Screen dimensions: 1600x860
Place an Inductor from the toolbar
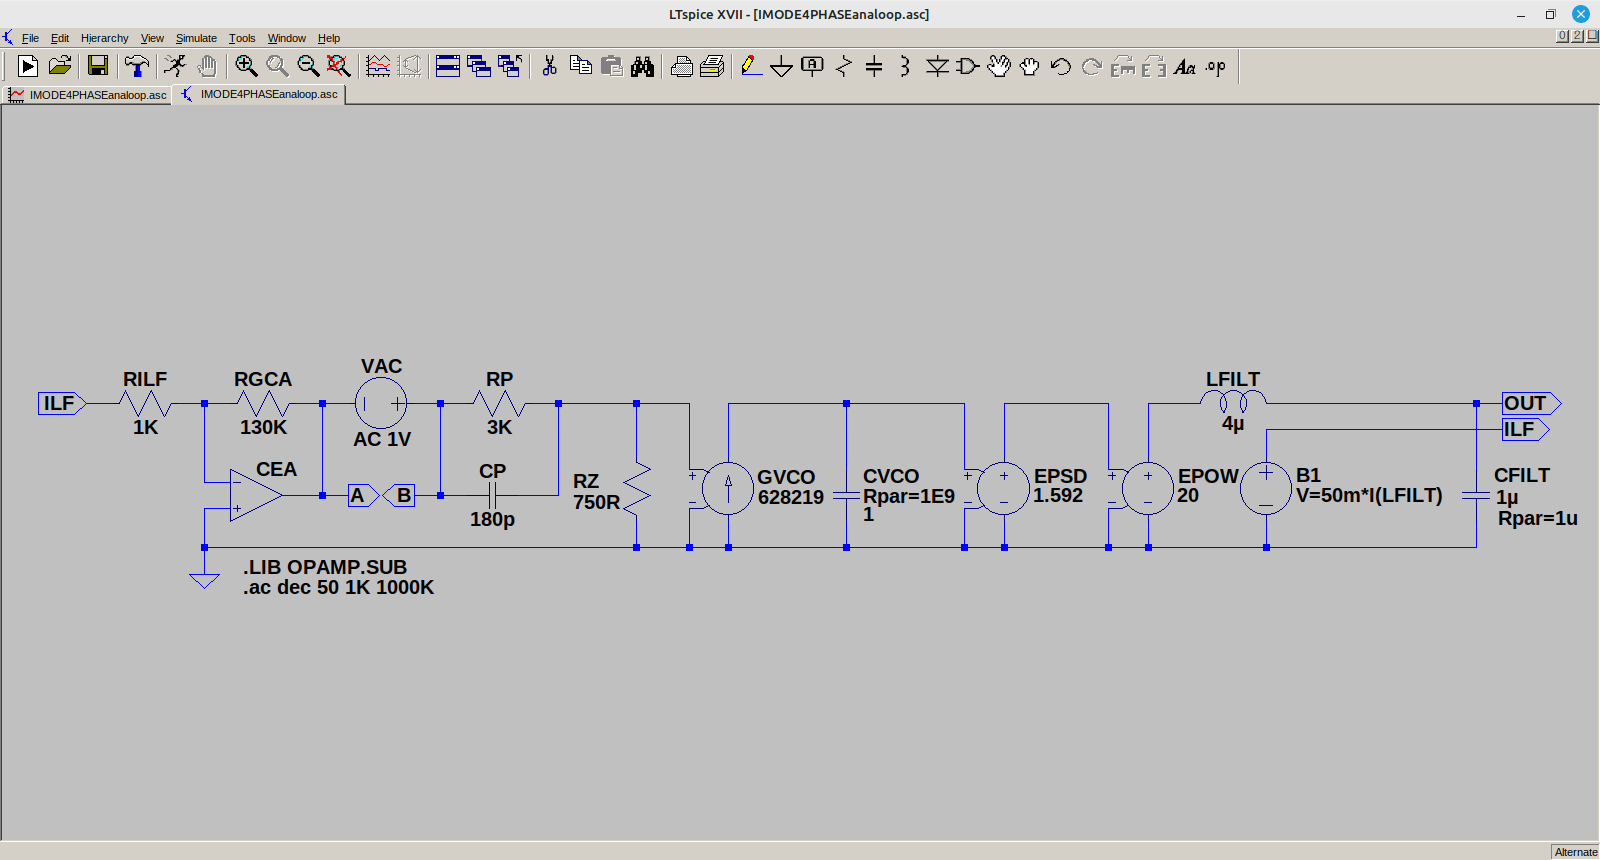click(905, 66)
